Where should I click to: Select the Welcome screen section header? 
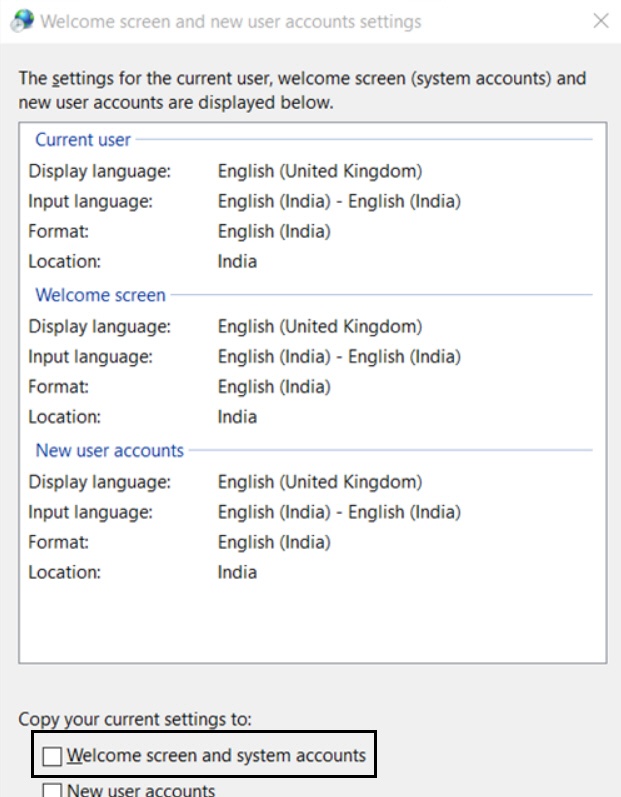tap(100, 295)
